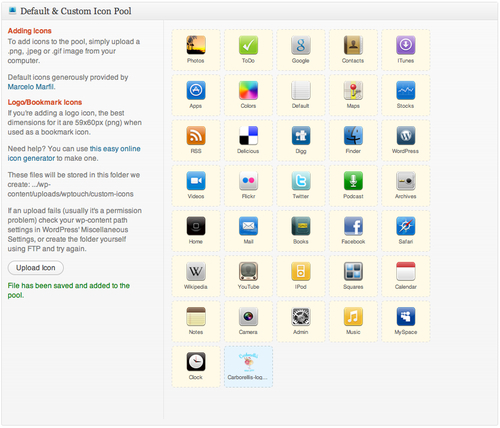The width and height of the screenshot is (500, 428).
Task: Choose the green Podcast microphone icon
Action: tap(353, 181)
